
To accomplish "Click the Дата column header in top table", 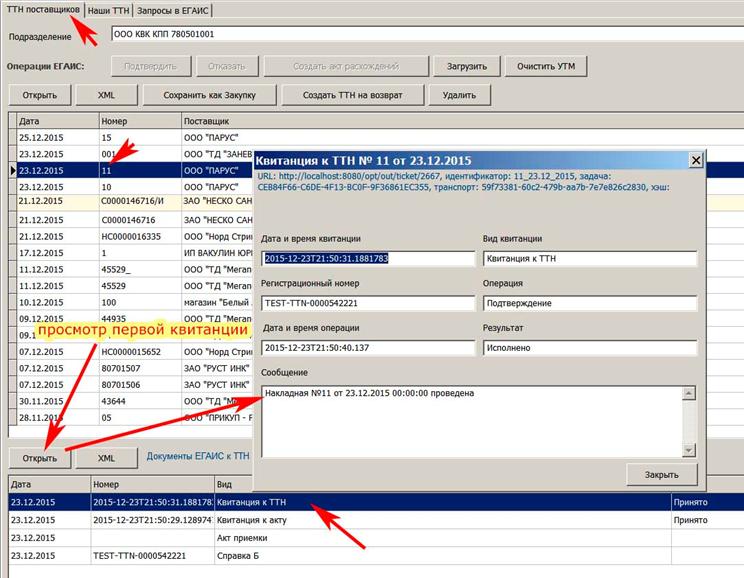I will [58, 121].
